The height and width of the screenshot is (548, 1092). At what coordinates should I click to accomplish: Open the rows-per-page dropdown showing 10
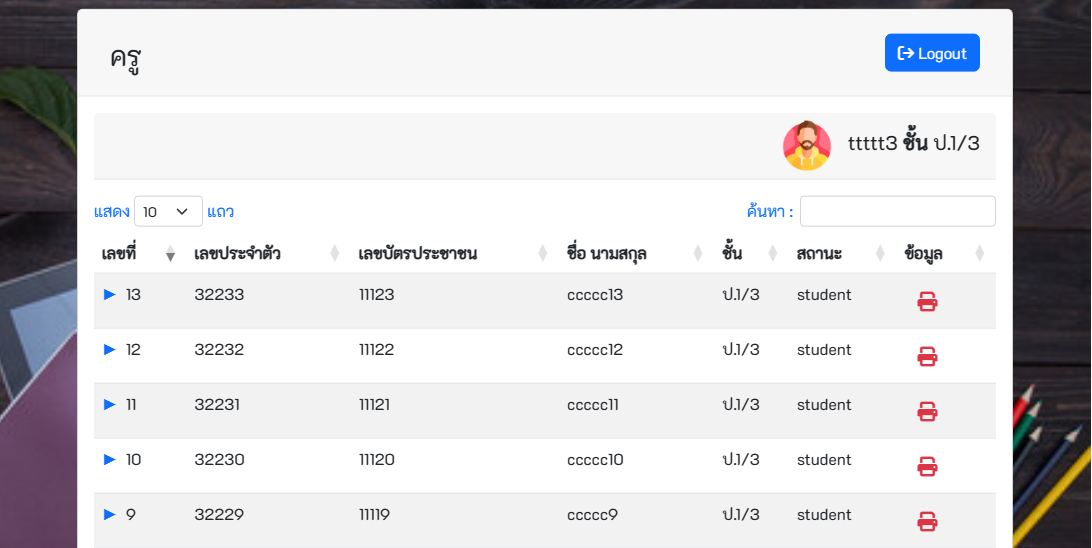(x=168, y=212)
